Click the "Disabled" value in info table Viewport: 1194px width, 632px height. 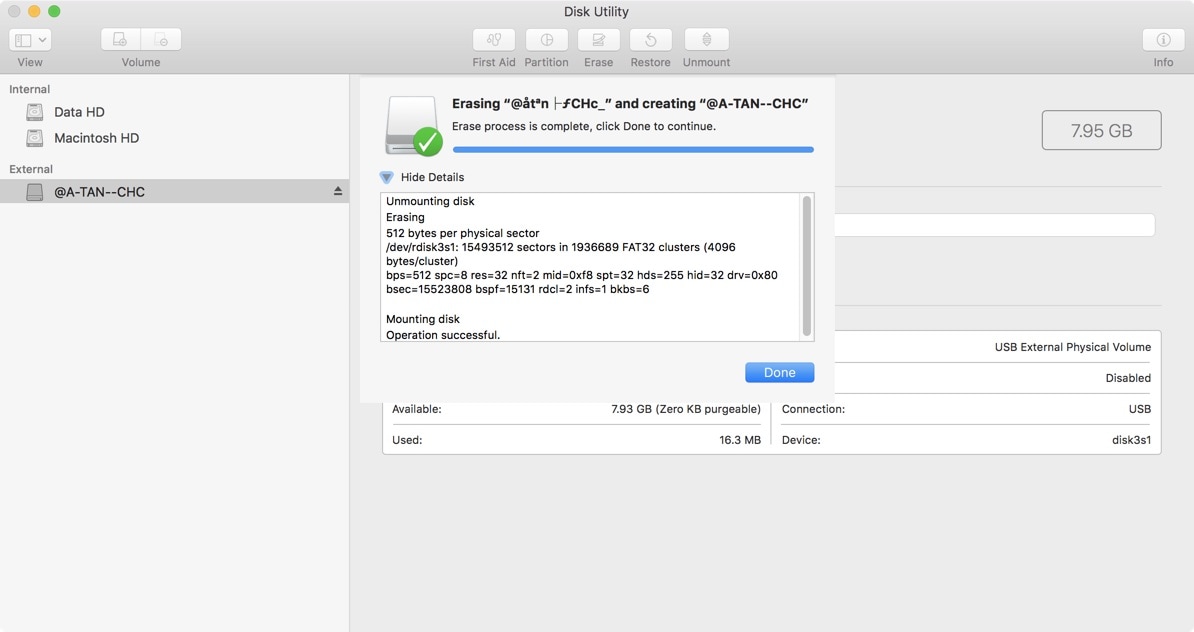(x=1128, y=378)
